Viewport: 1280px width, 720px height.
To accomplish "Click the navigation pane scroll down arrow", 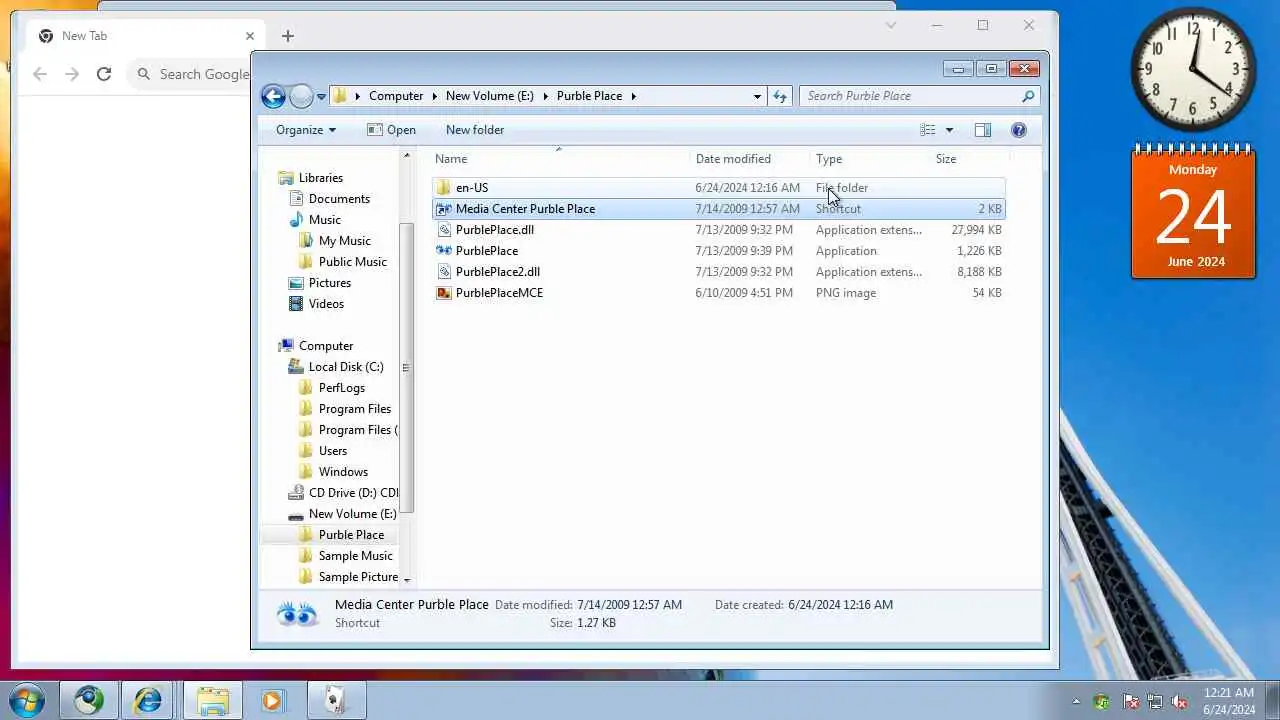I will coord(406,580).
